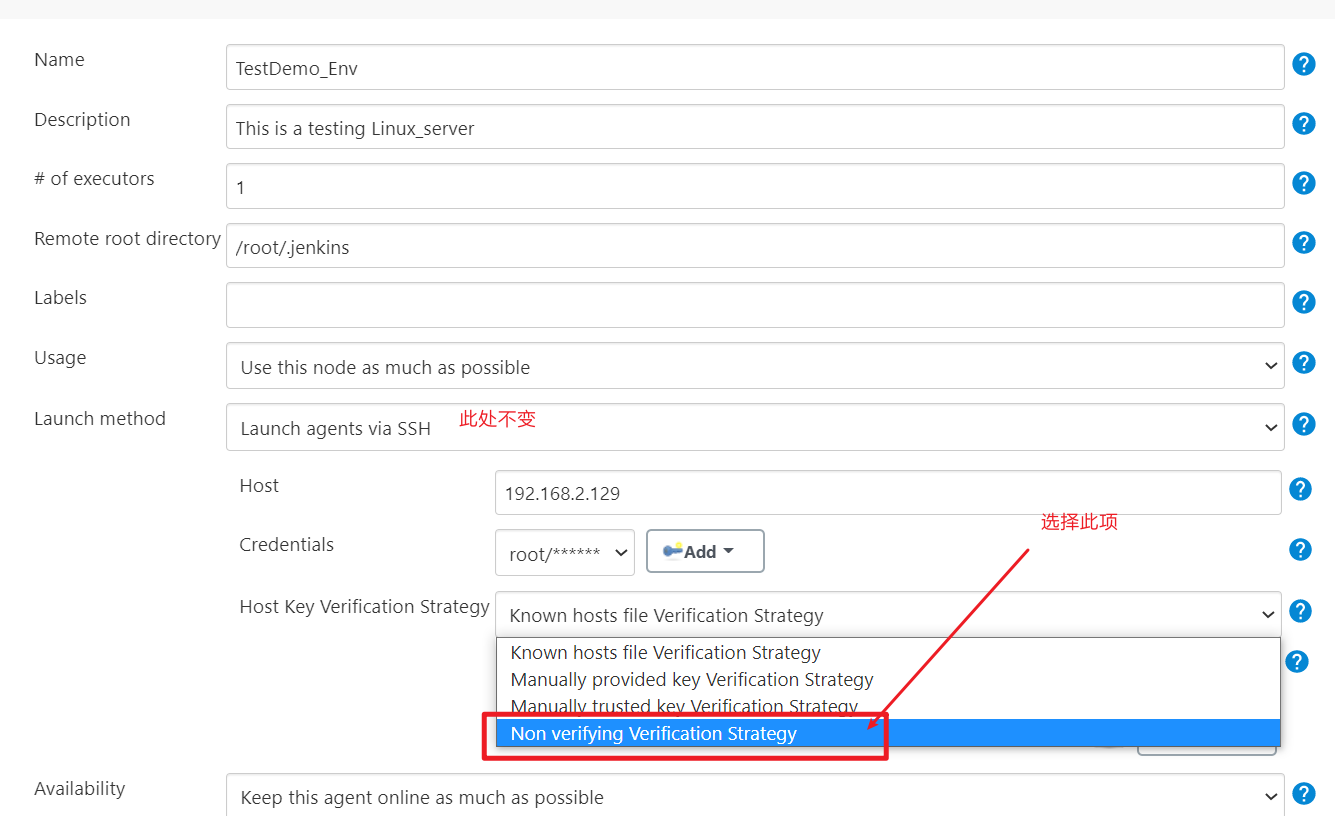Expand the Availability dropdown
1335x816 pixels.
pyautogui.click(x=754, y=796)
